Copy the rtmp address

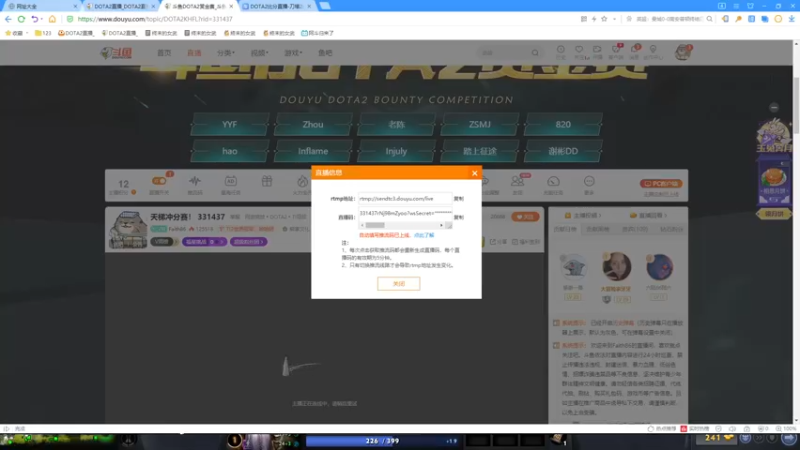[459, 198]
